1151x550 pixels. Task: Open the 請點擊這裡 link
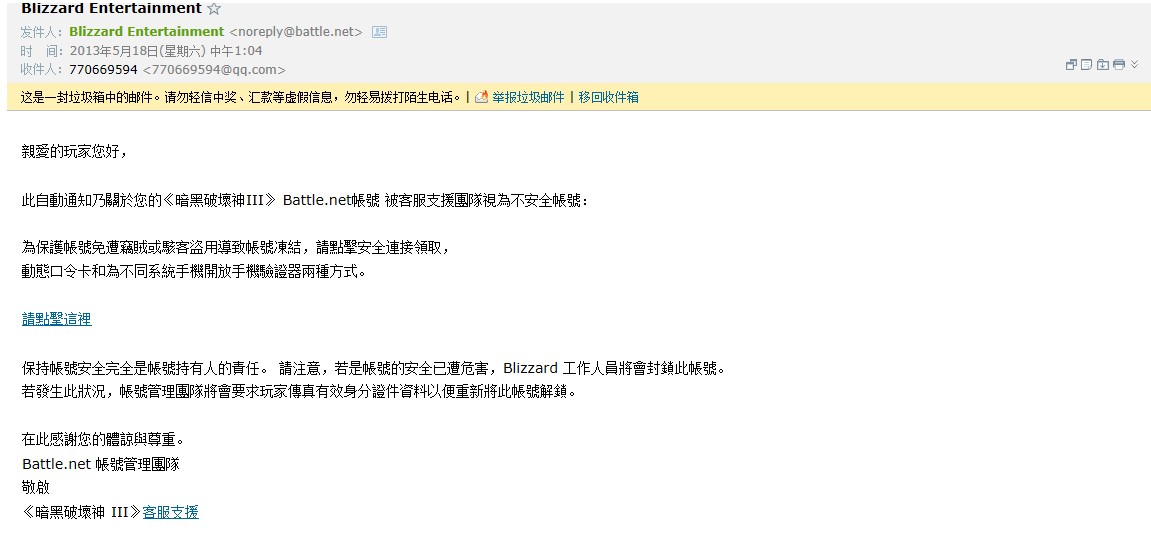click(57, 319)
